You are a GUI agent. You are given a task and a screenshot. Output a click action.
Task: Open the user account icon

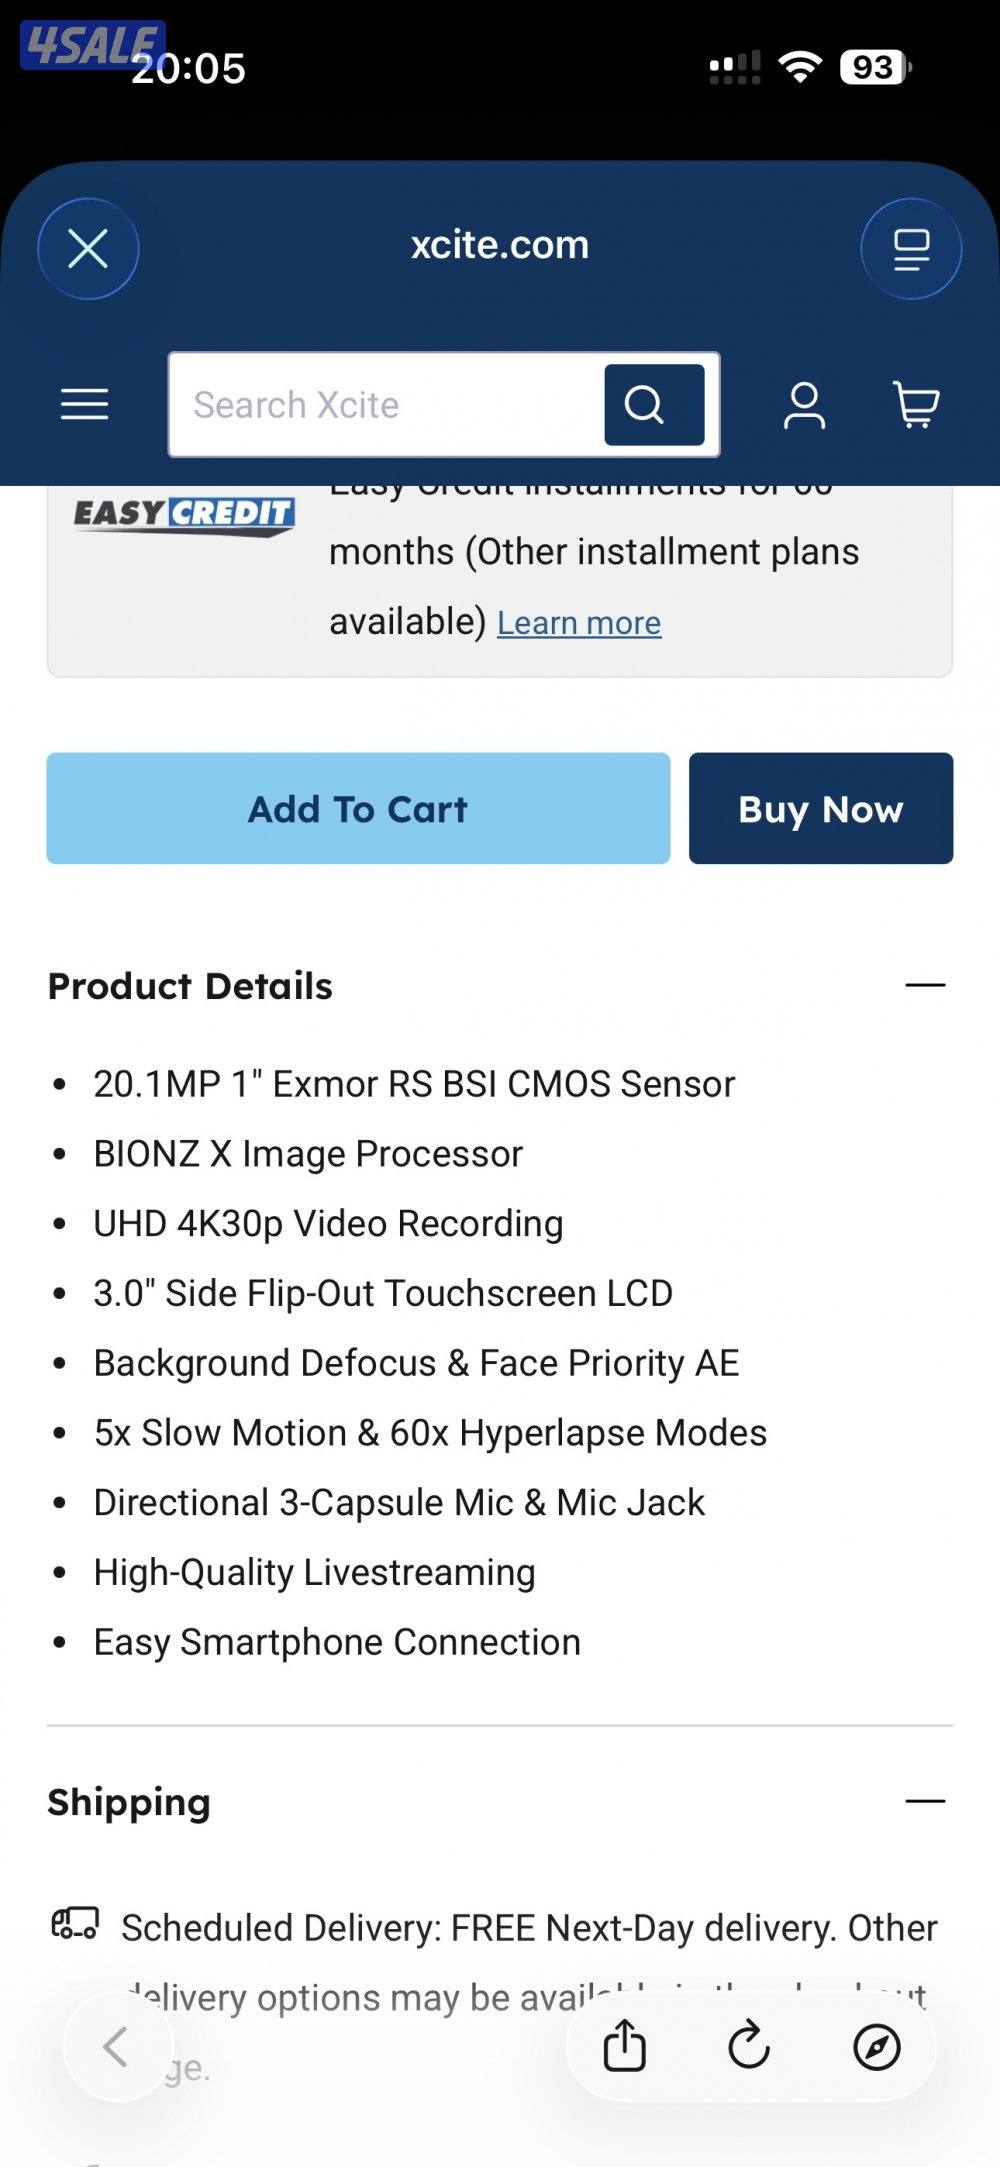(x=803, y=405)
